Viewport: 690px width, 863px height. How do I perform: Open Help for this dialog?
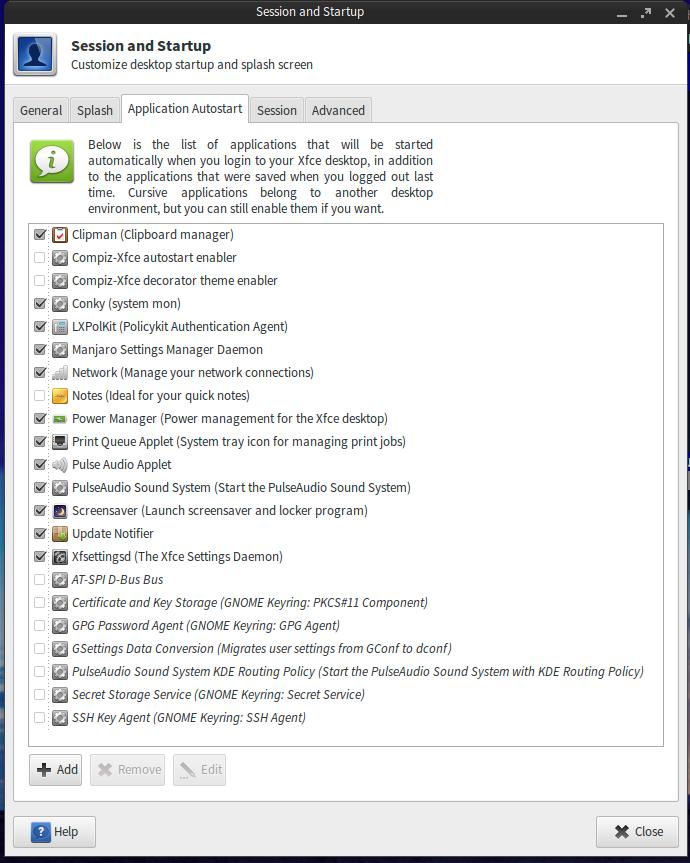(54, 832)
